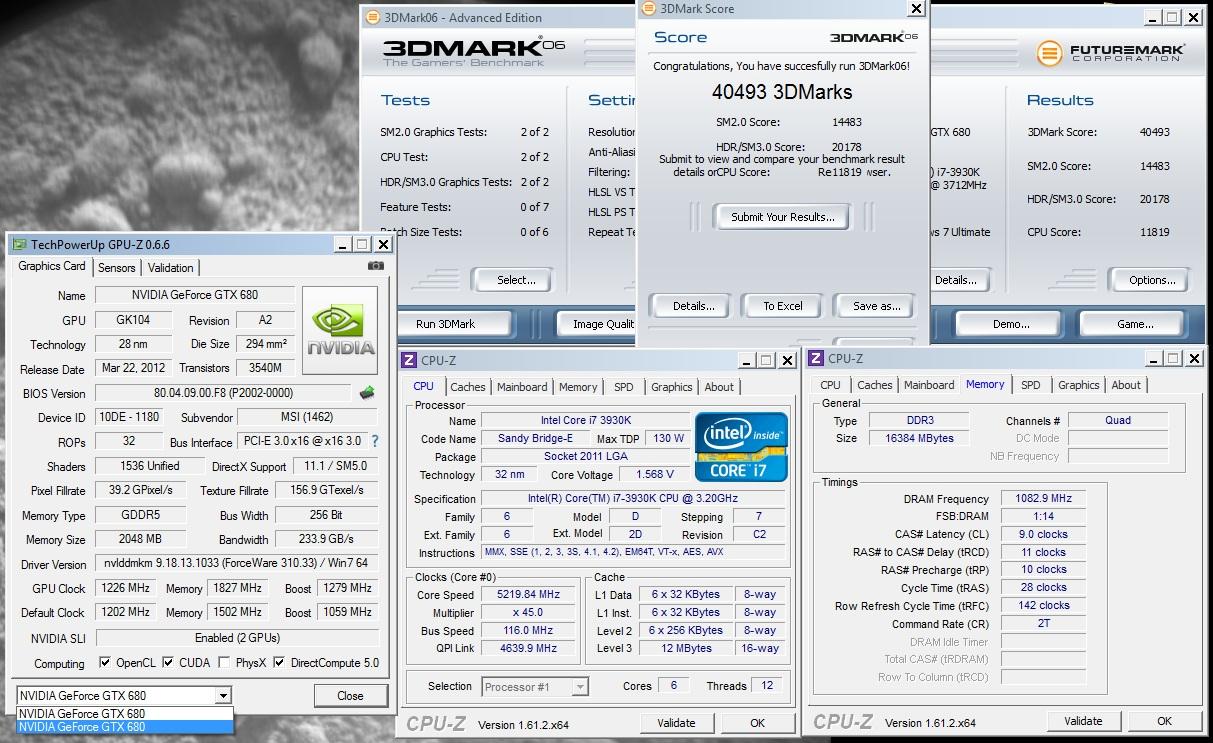Viewport: 1213px width, 743px height.
Task: Open Caches tab in CPU-Z CPU window
Action: [x=467, y=387]
